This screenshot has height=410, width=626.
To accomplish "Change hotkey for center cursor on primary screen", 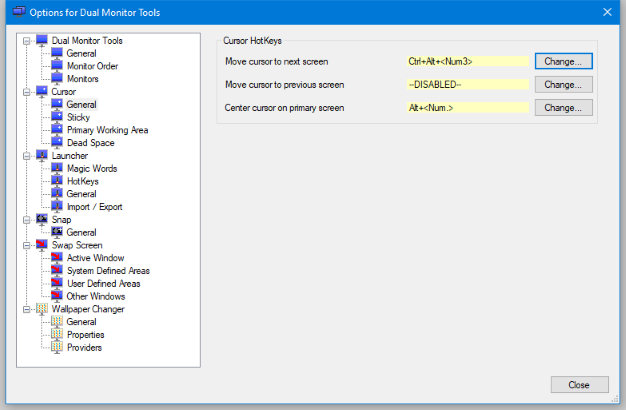I will pos(564,107).
